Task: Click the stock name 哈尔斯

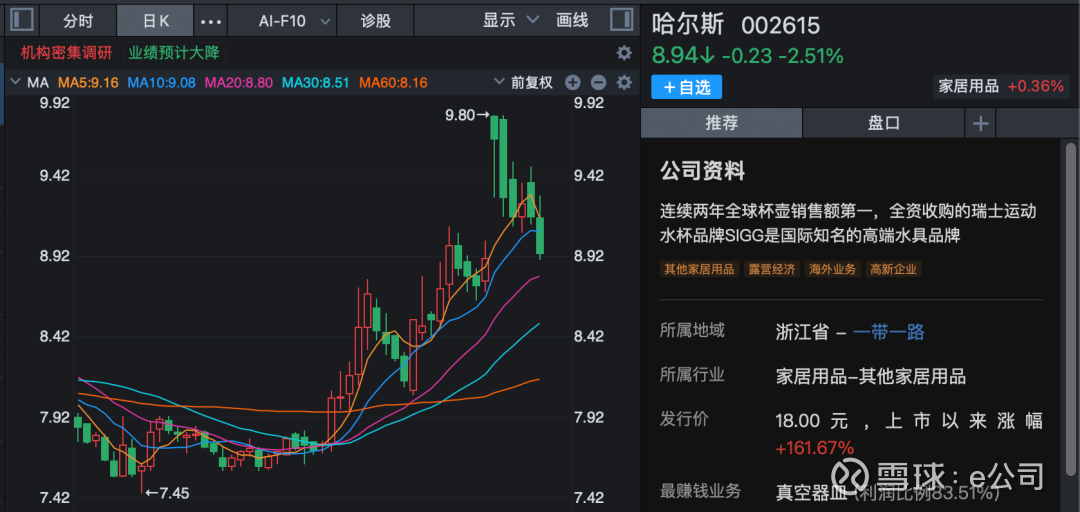Action: (x=689, y=25)
